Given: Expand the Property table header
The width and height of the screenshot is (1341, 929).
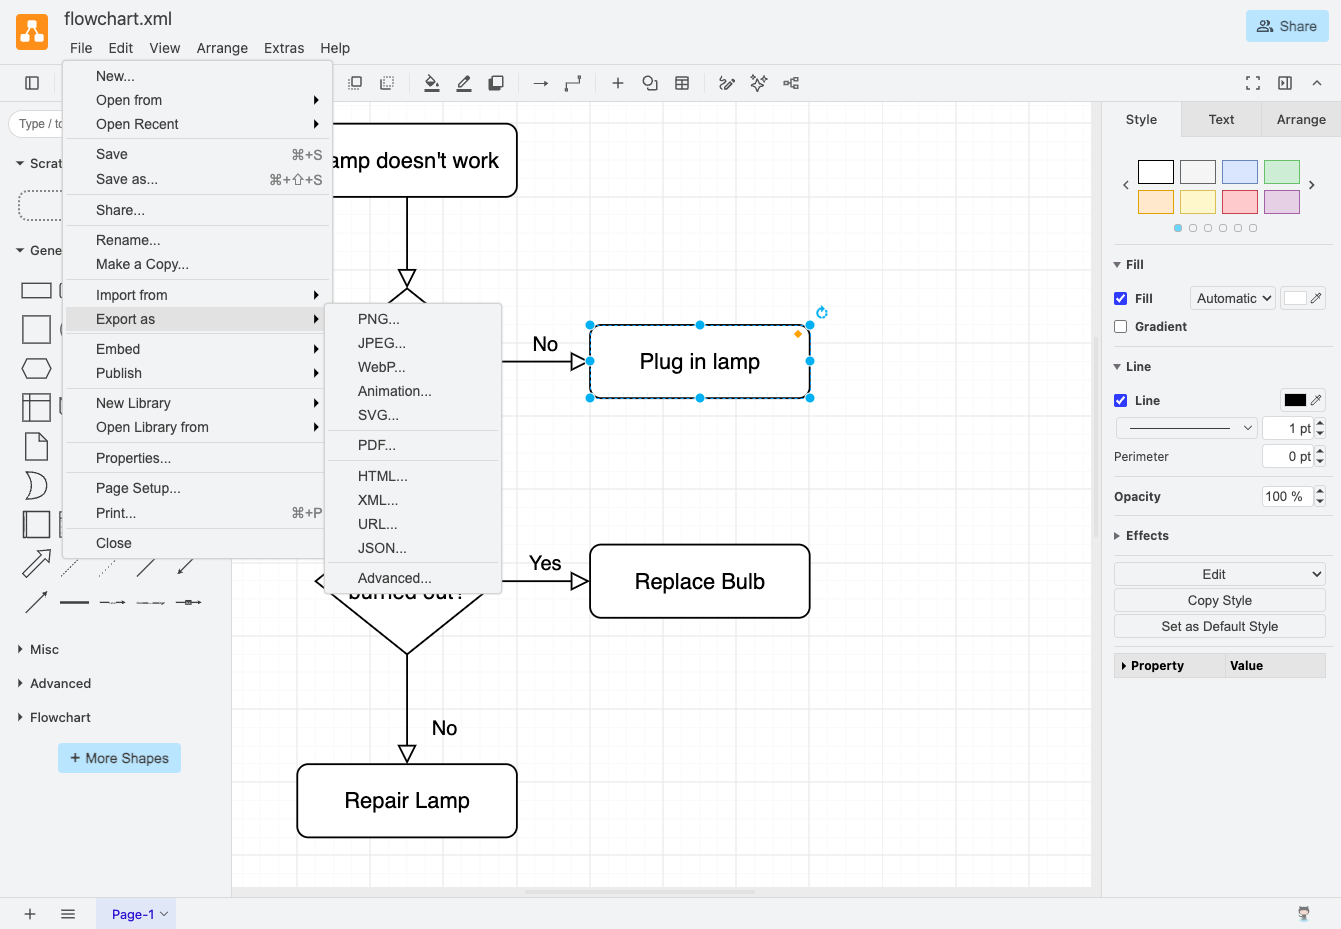Looking at the screenshot, I should (x=1170, y=666).
